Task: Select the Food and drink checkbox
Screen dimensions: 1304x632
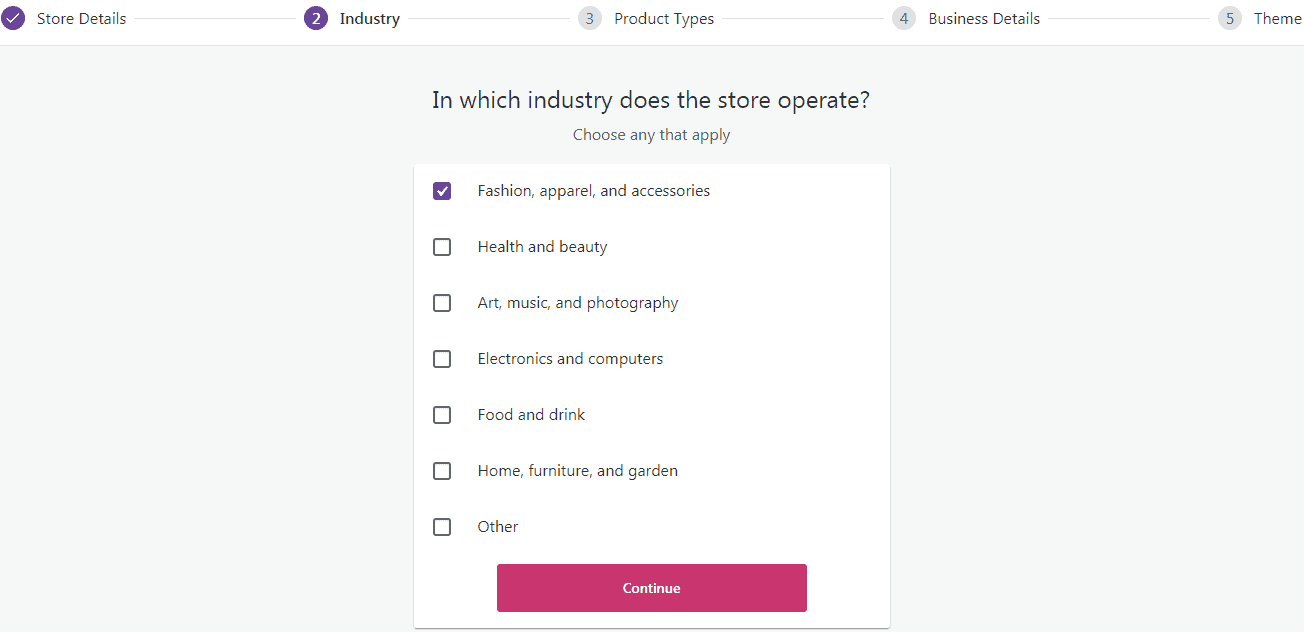Action: pos(442,415)
